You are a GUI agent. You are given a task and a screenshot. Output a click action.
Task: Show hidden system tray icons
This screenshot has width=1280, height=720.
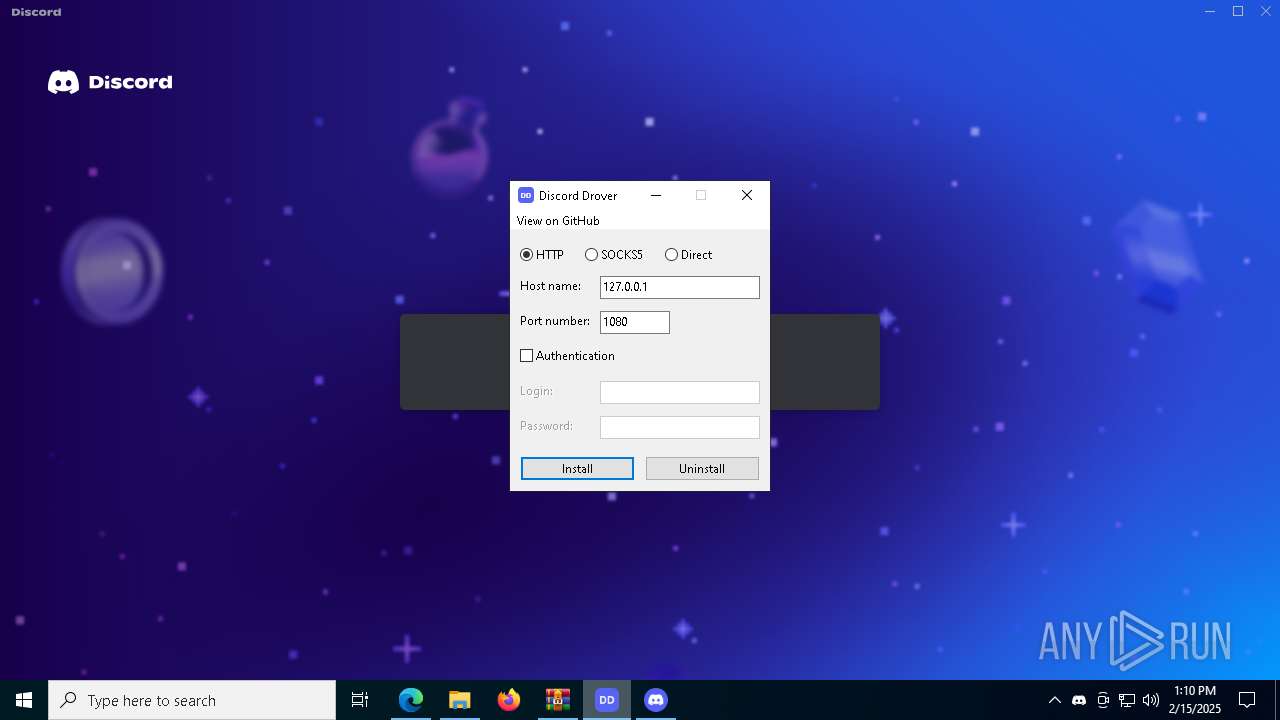pyautogui.click(x=1054, y=700)
